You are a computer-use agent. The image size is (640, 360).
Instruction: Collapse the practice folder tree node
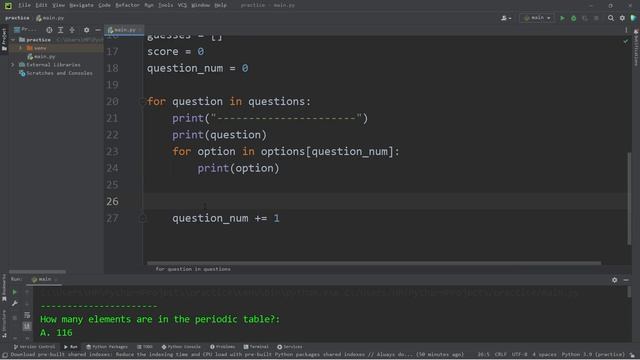tap(13, 40)
